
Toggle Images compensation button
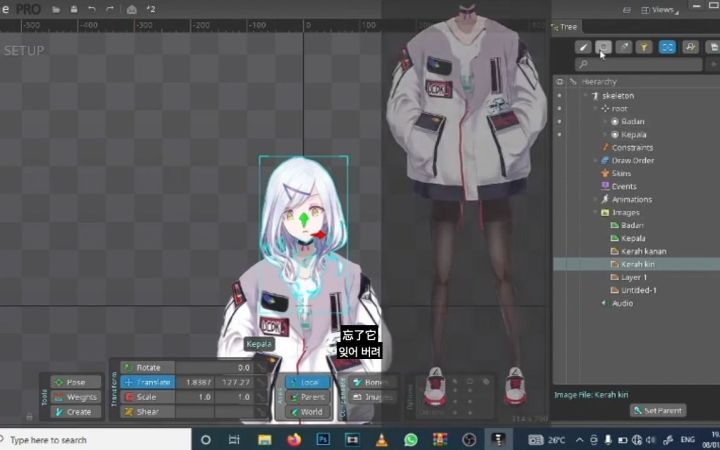[373, 397]
